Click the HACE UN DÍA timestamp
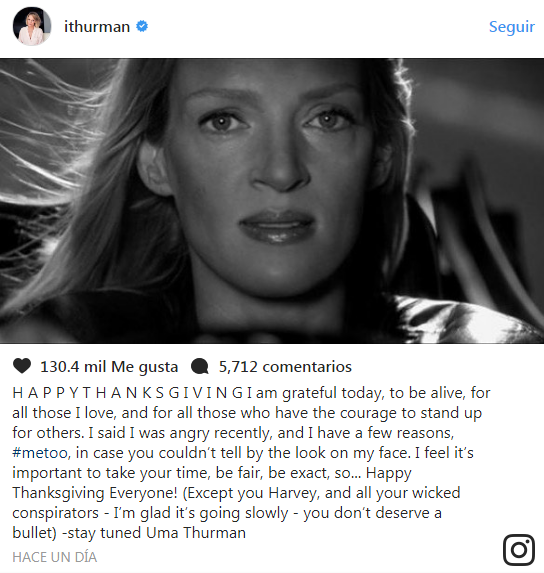Screen dimensions: 544x573 (55, 557)
